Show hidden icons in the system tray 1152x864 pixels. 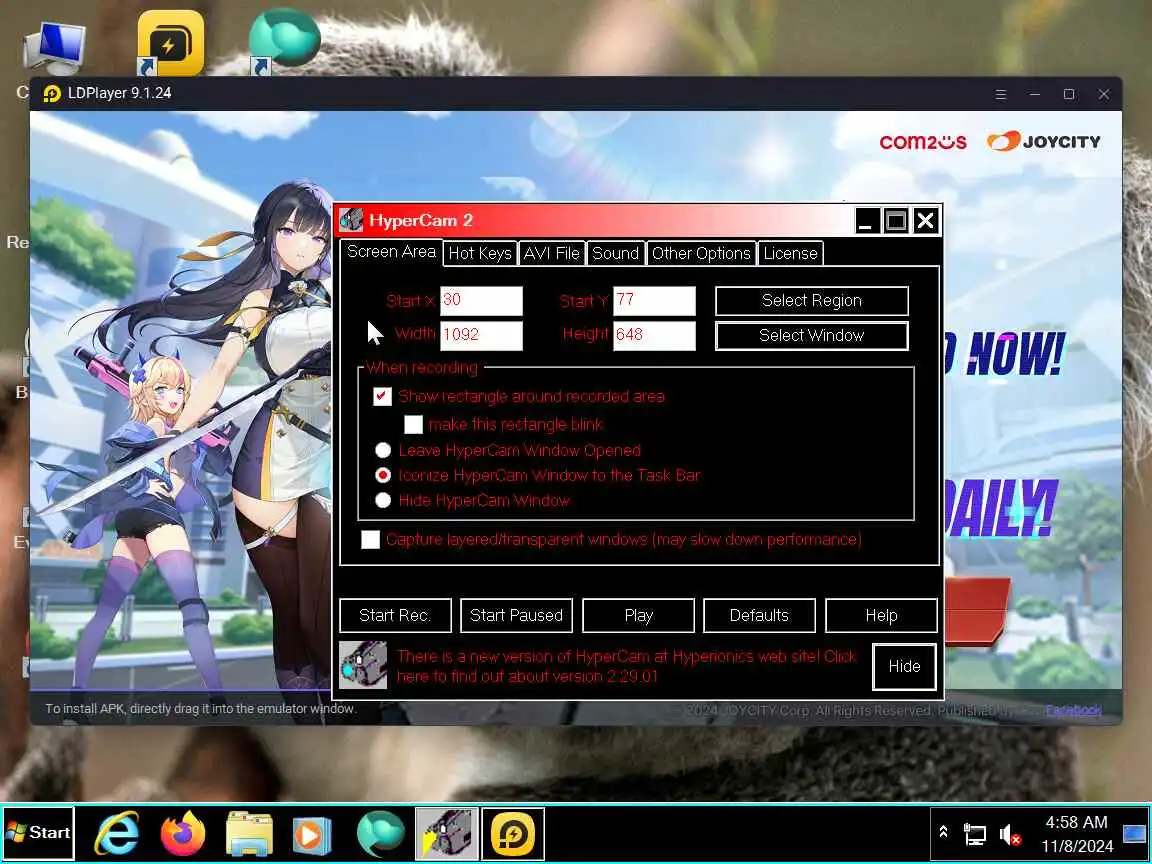[943, 832]
